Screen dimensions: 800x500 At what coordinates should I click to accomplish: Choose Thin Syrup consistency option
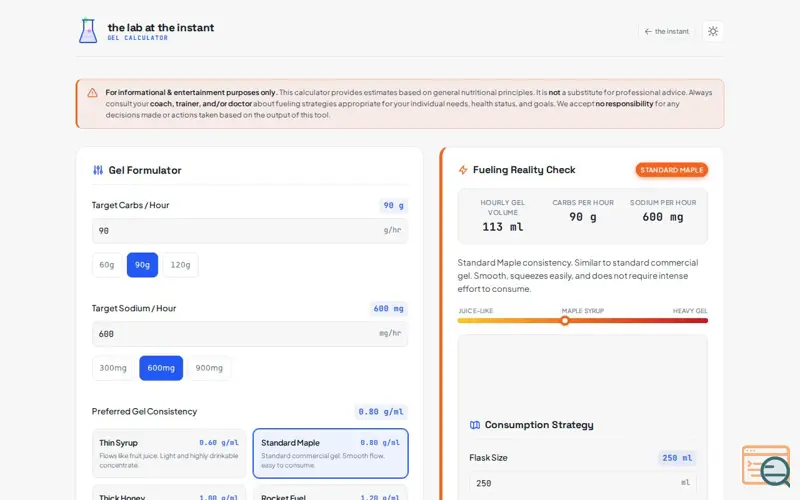pyautogui.click(x=169, y=453)
